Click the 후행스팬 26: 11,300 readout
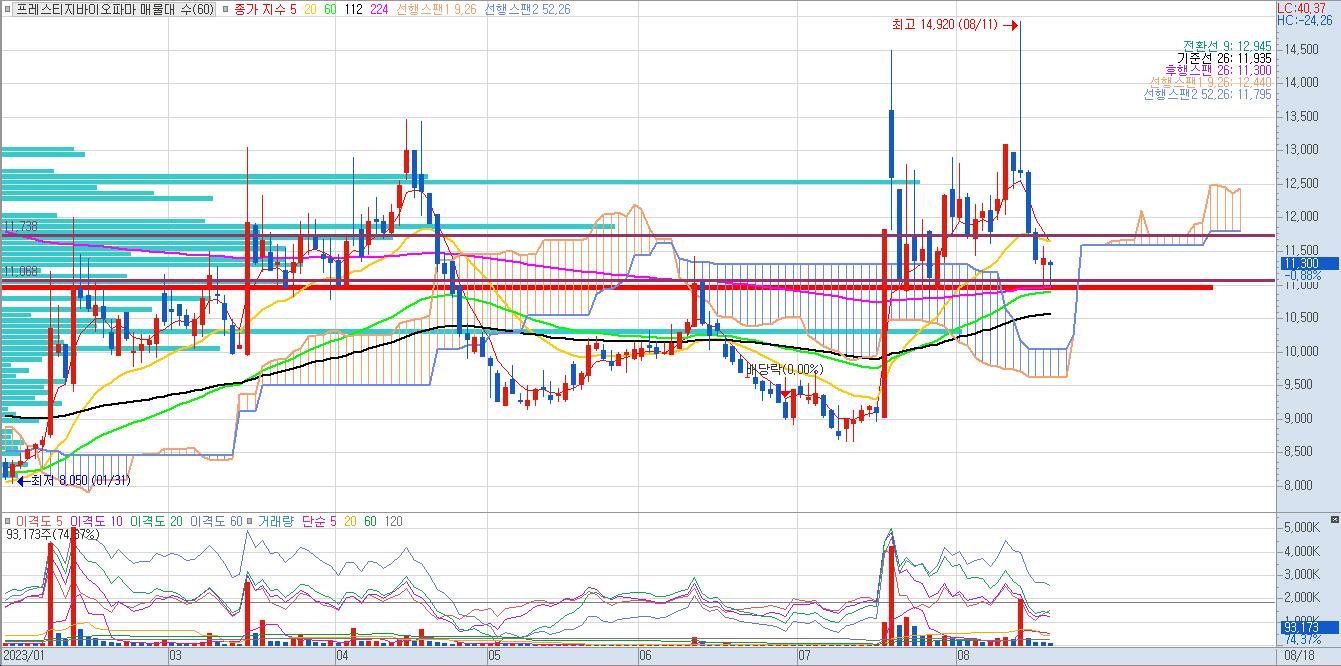Viewport: 1341px width, 666px height. pyautogui.click(x=1218, y=70)
